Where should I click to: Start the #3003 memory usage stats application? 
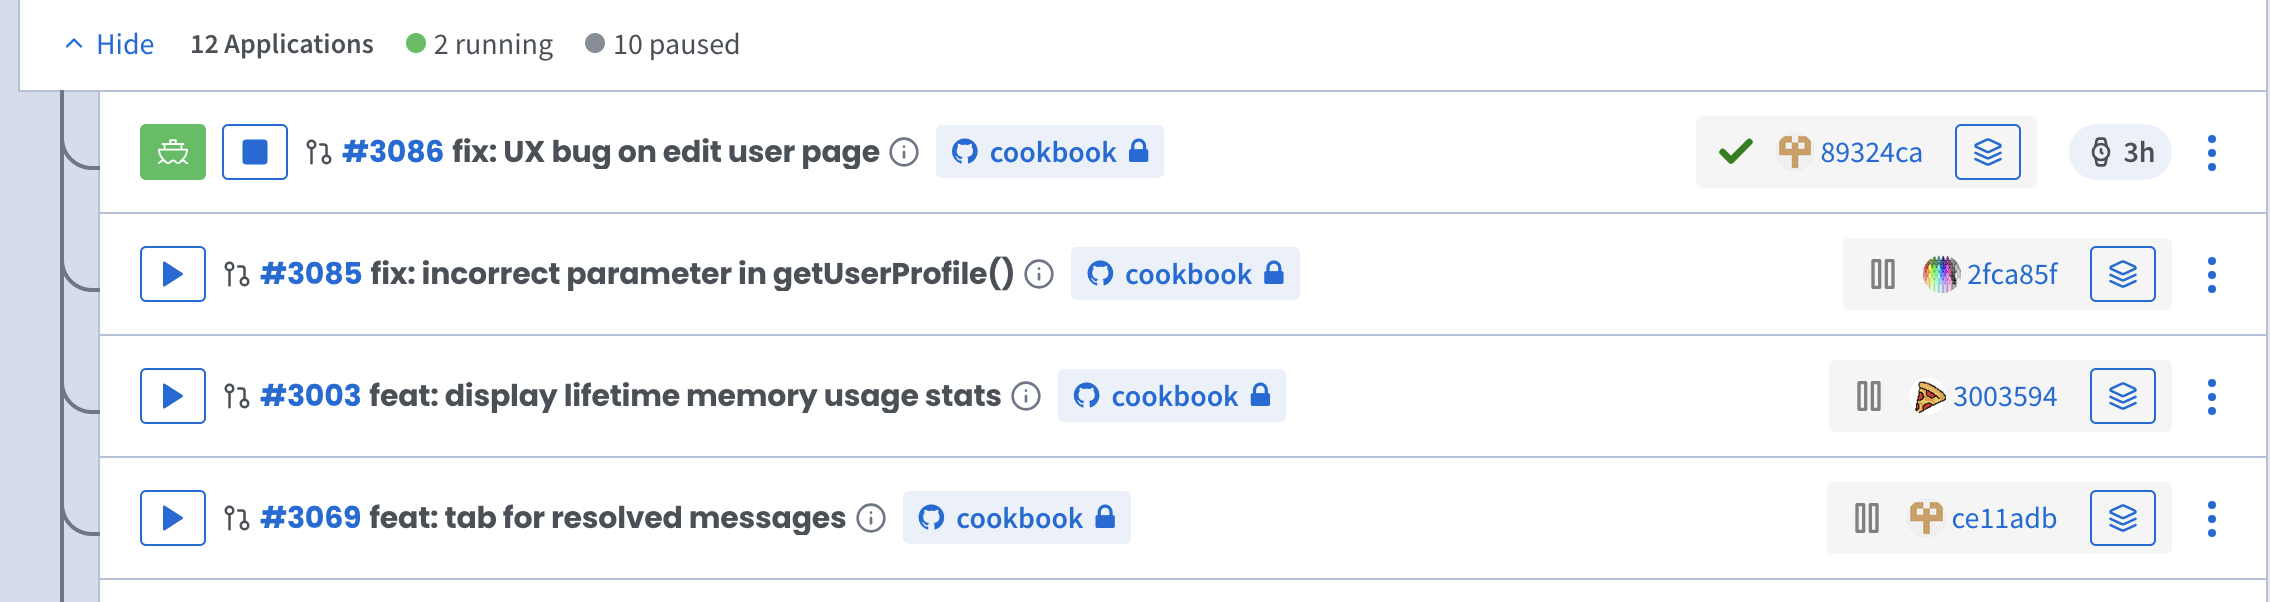[x=173, y=396]
